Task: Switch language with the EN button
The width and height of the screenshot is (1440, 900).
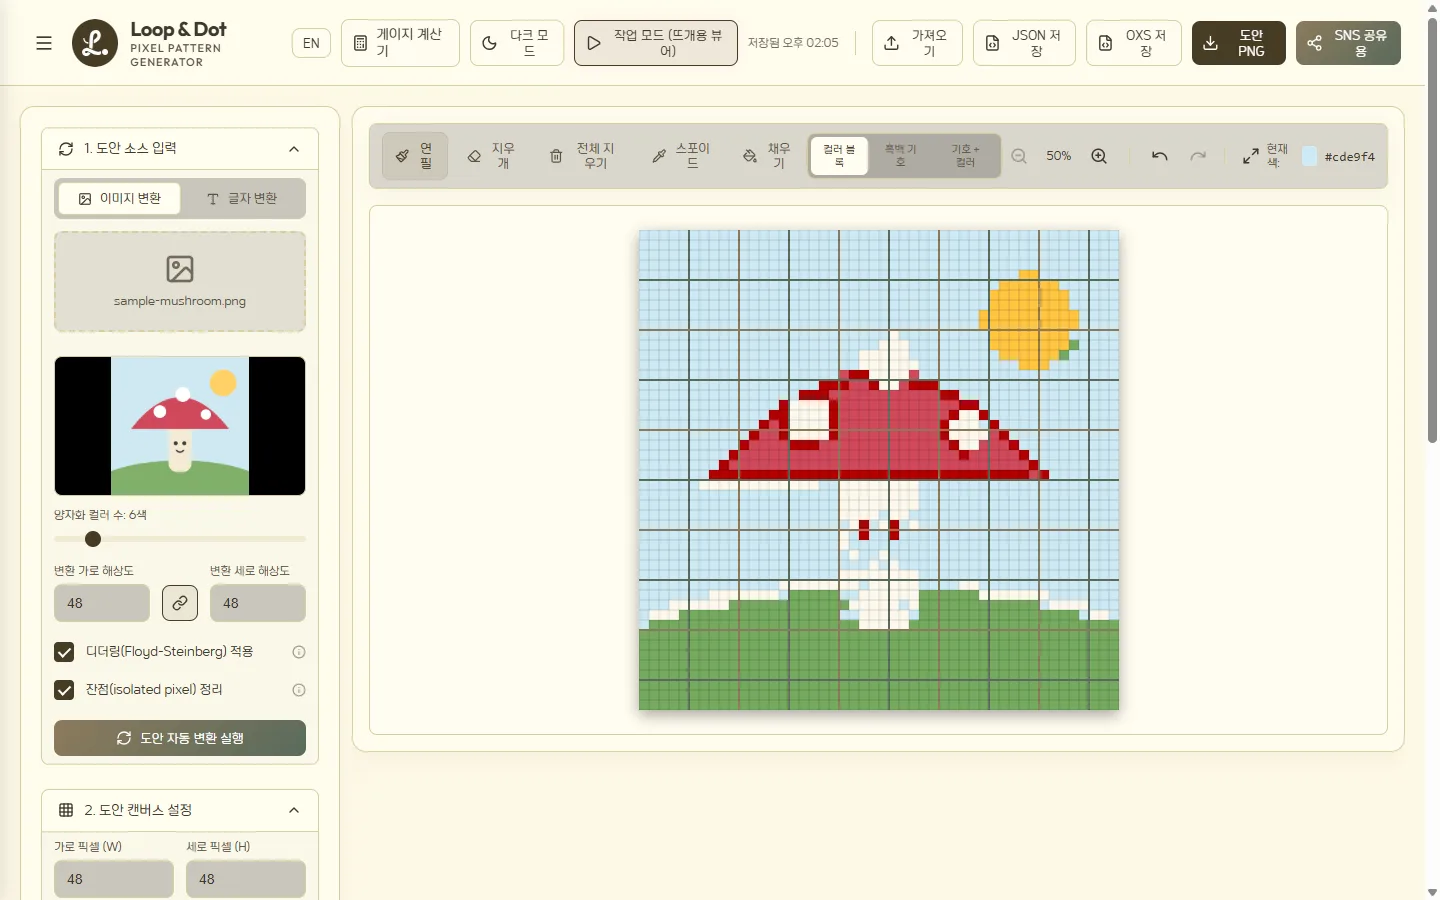Action: [311, 43]
